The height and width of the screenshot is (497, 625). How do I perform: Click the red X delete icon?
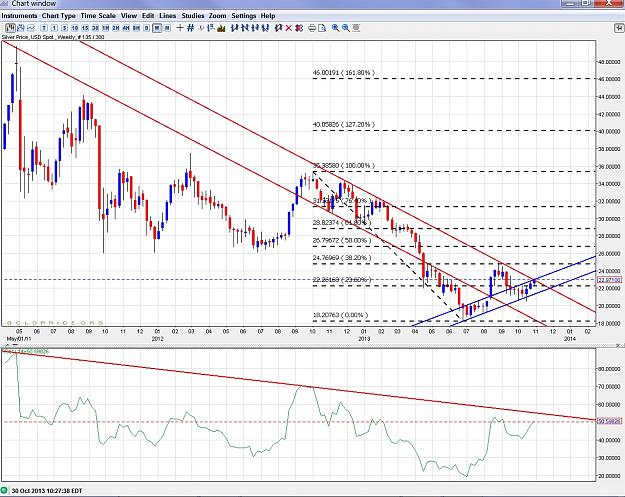289,28
